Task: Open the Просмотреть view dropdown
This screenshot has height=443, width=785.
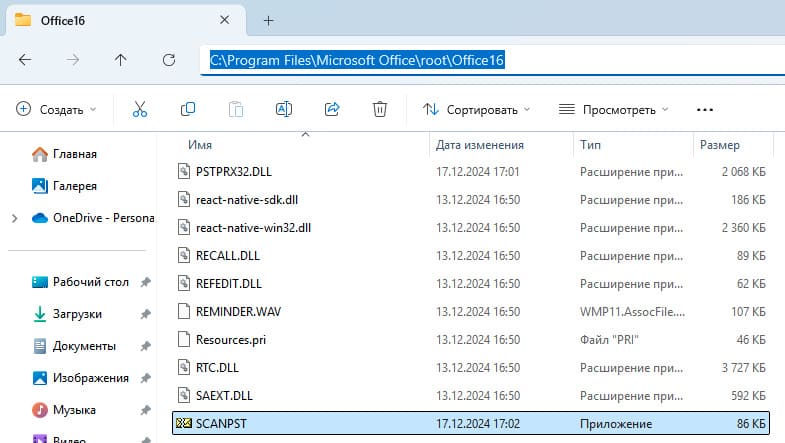Action: pos(613,109)
